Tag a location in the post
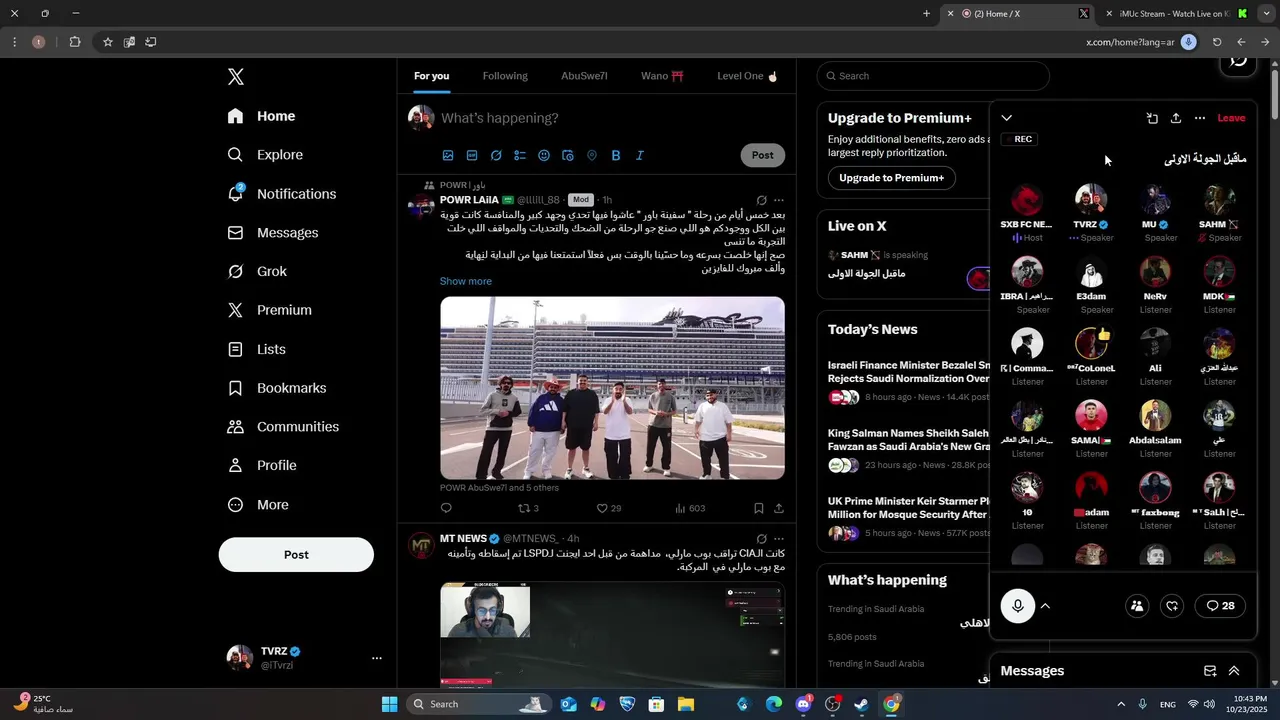1280x720 pixels. (x=592, y=155)
